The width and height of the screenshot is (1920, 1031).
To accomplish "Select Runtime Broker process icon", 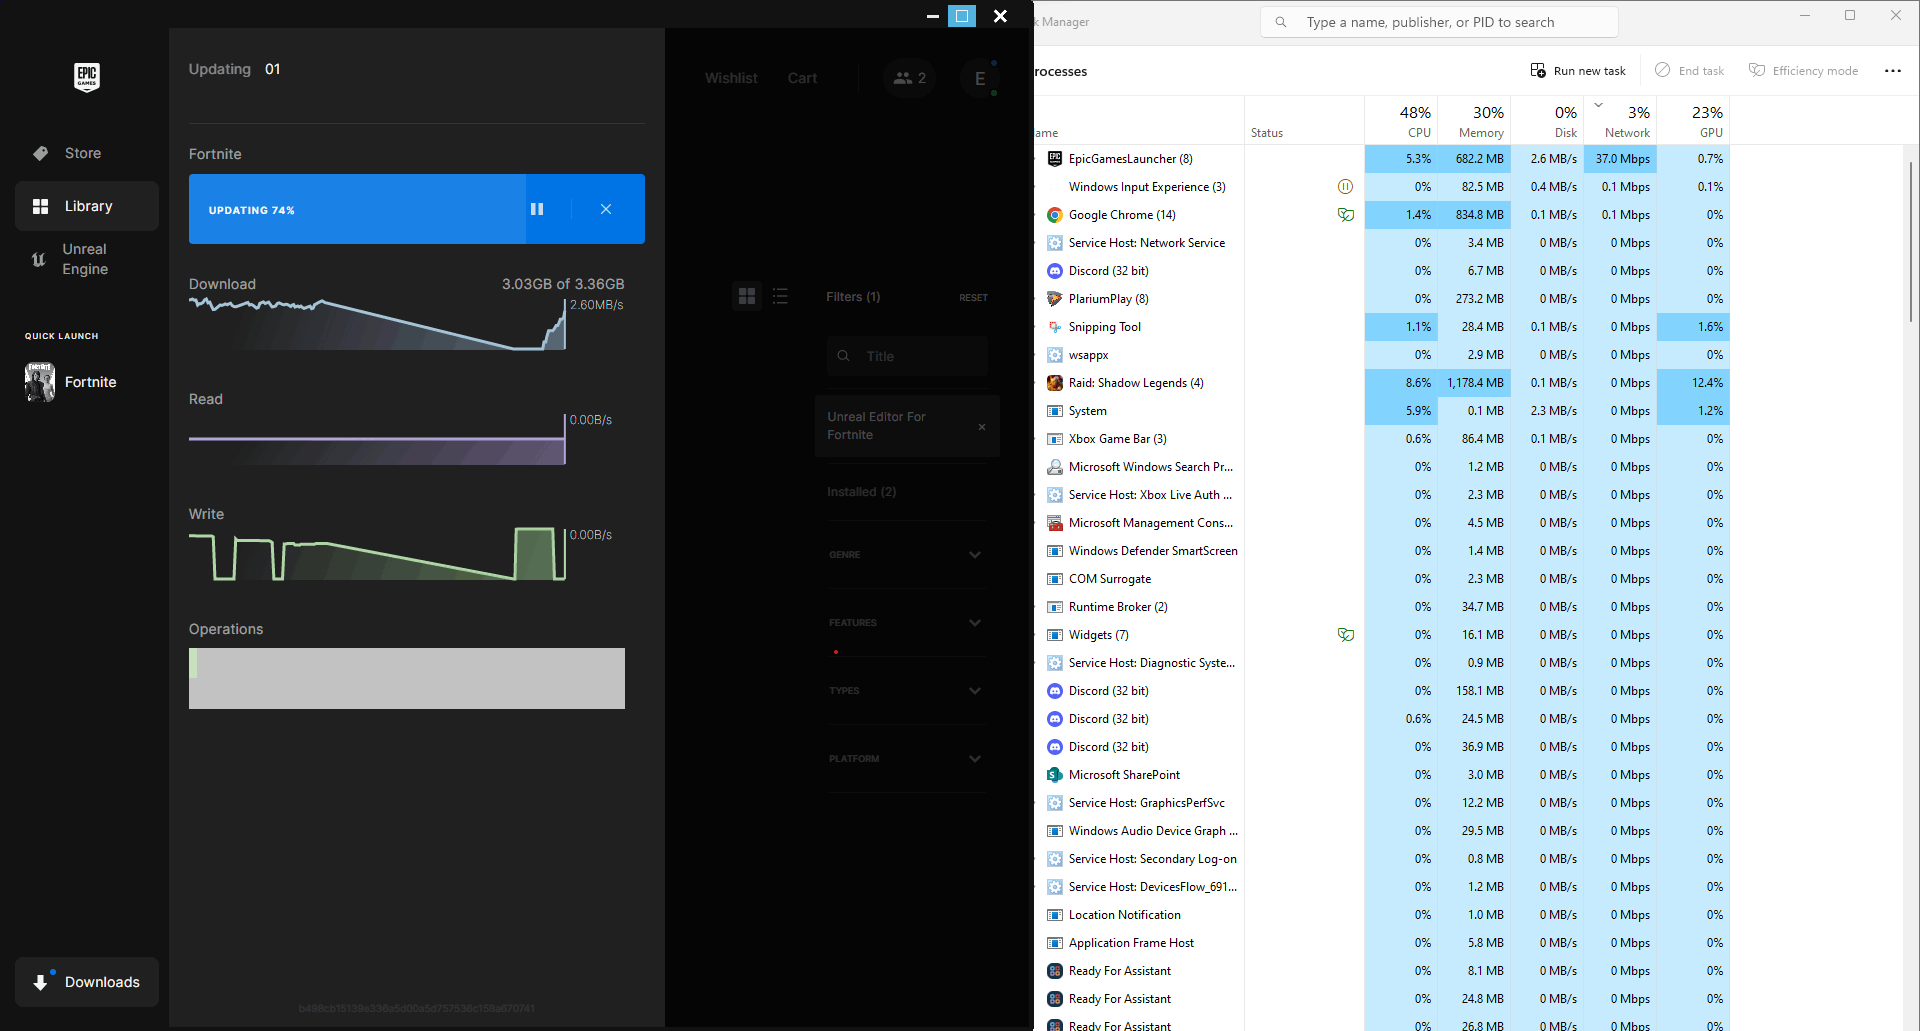I will [1054, 607].
